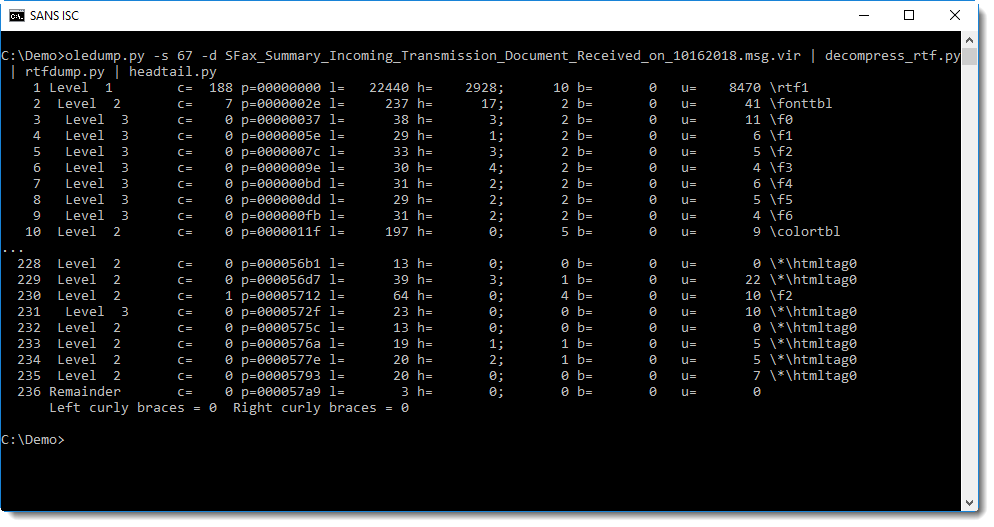Click the length value 237 in row 2
The height and width of the screenshot is (527, 994).
click(x=397, y=103)
